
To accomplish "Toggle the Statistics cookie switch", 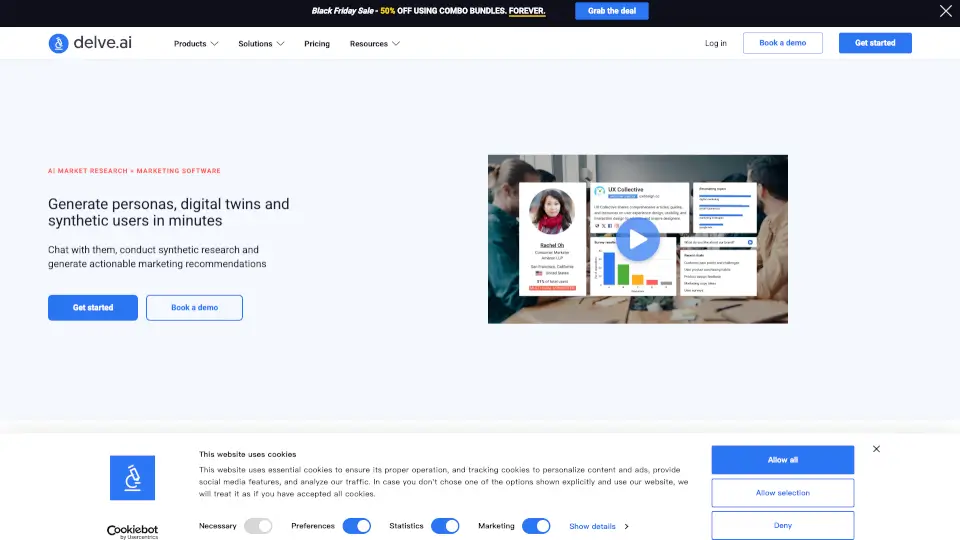I will tap(445, 526).
